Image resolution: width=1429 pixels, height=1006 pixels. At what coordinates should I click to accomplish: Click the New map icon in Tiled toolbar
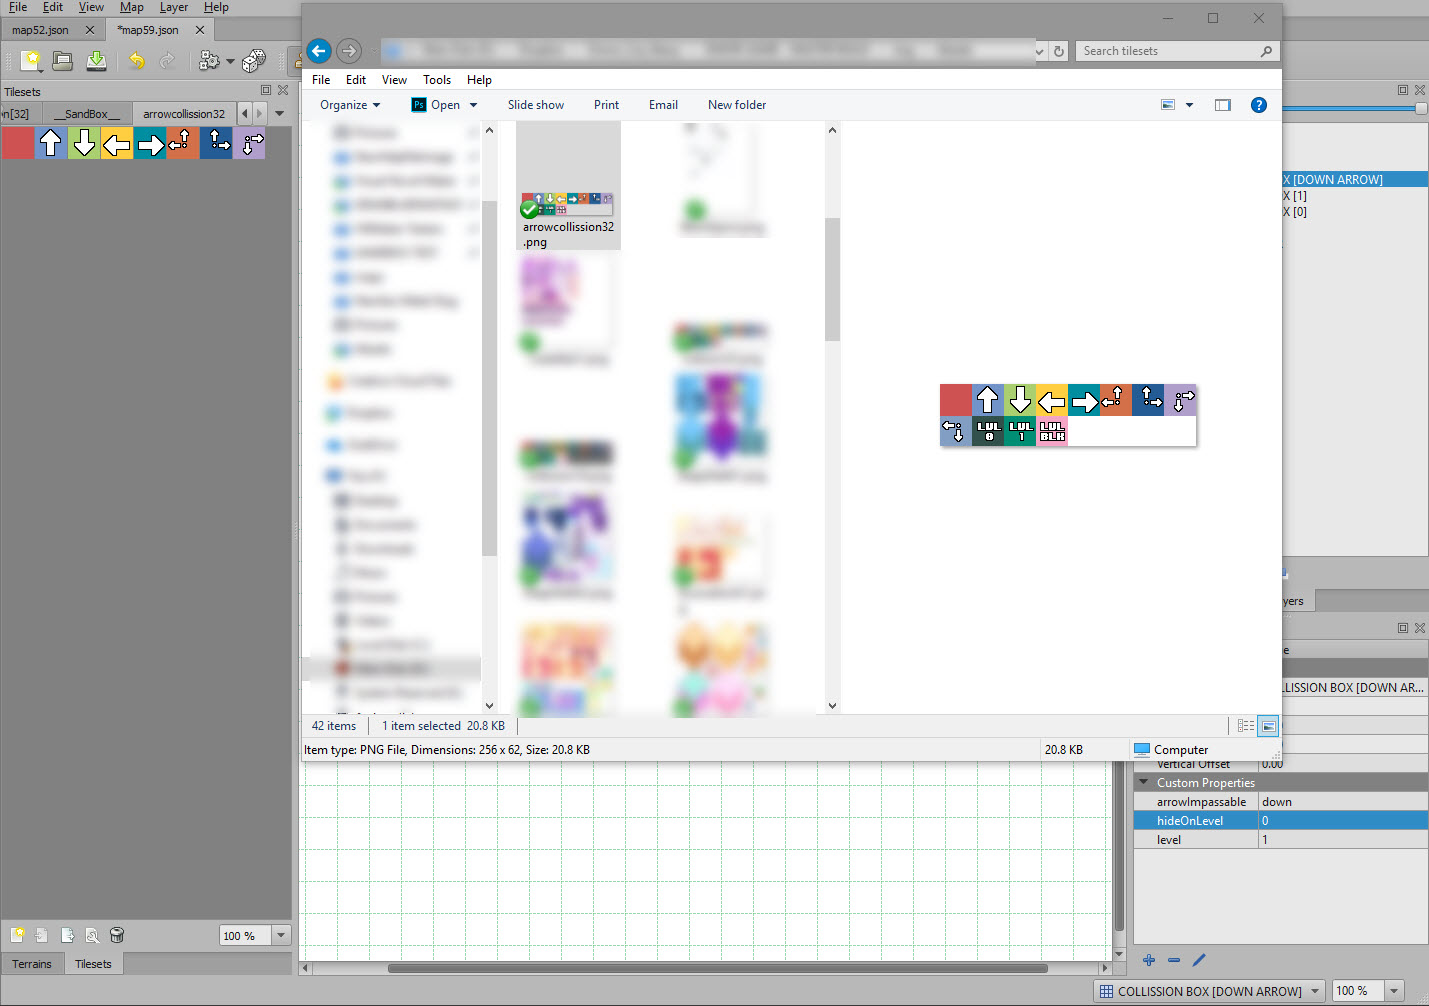coord(31,61)
